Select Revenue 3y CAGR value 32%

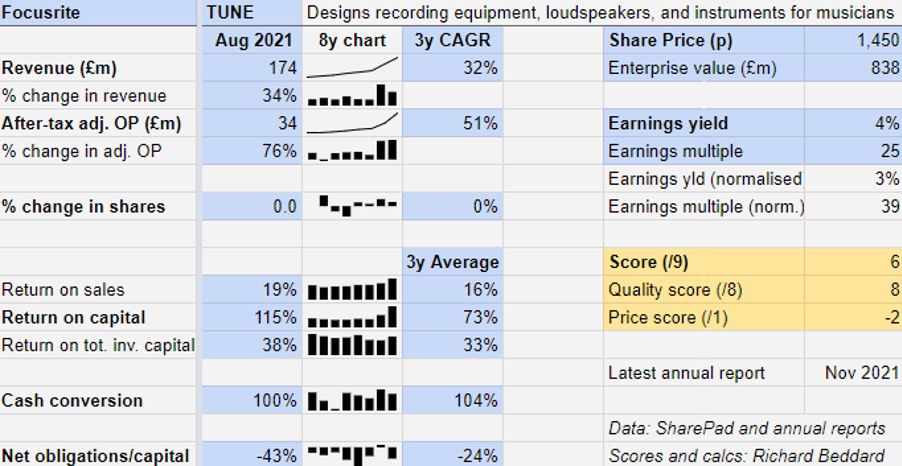click(452, 68)
